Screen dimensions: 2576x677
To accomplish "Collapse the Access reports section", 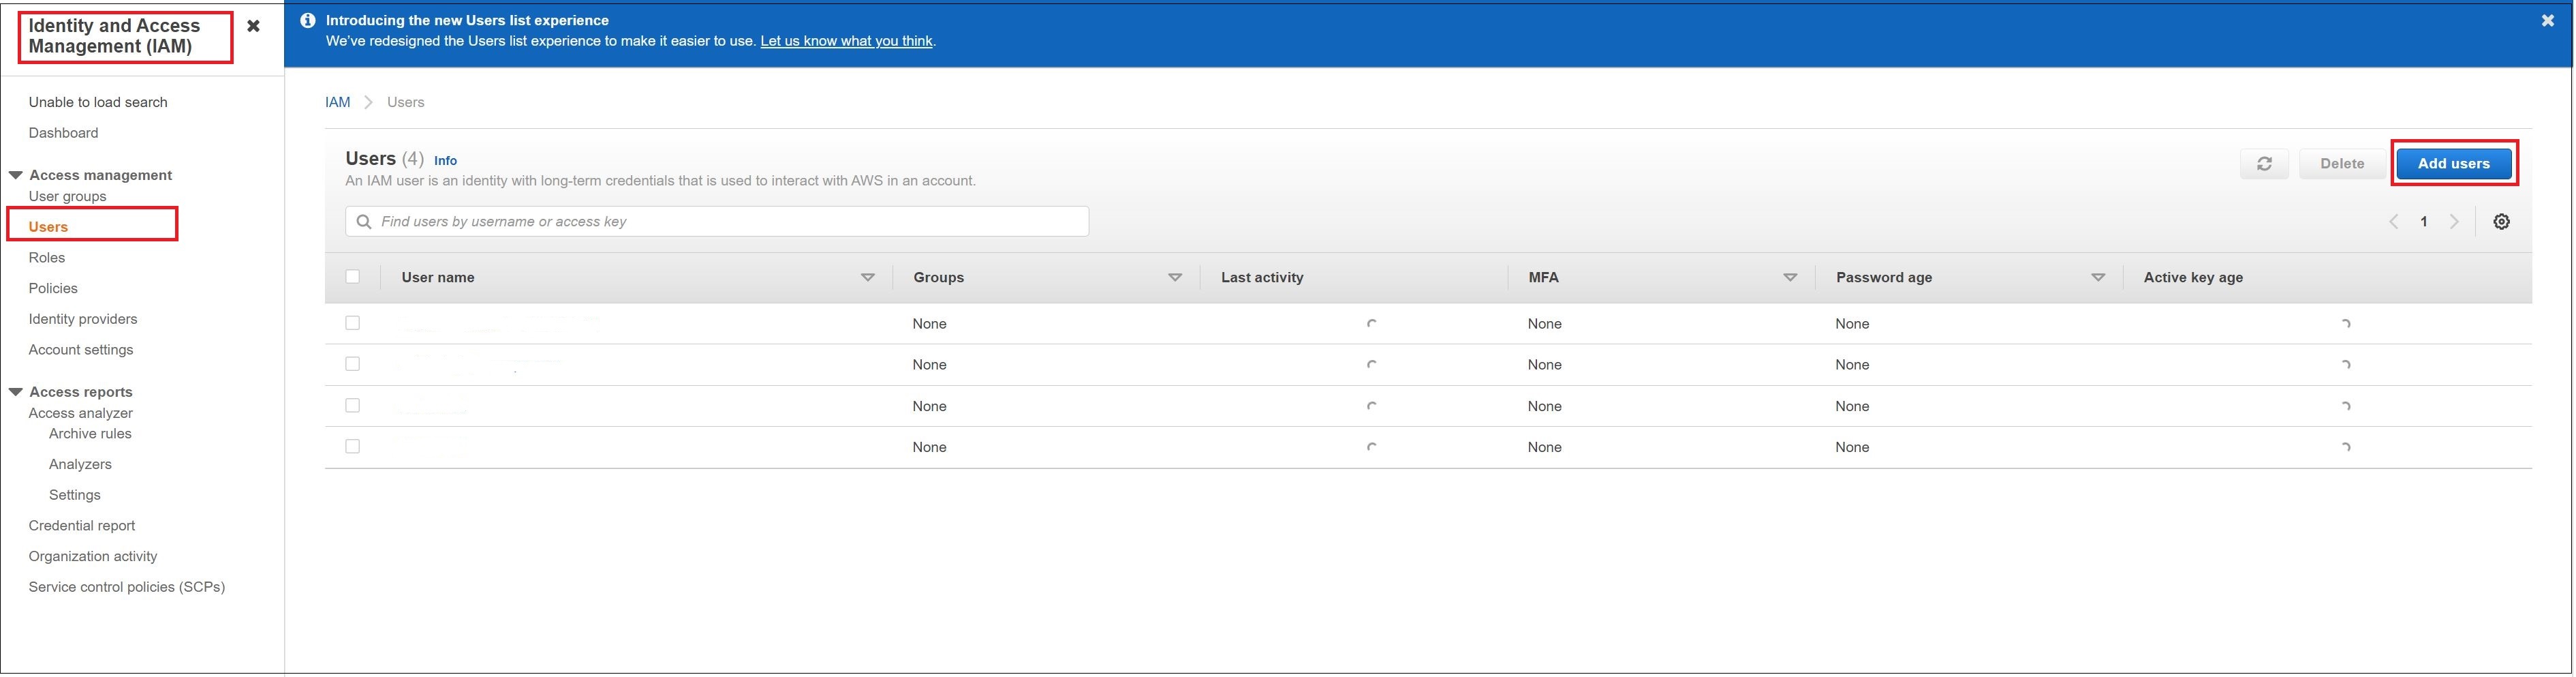I will 15,391.
